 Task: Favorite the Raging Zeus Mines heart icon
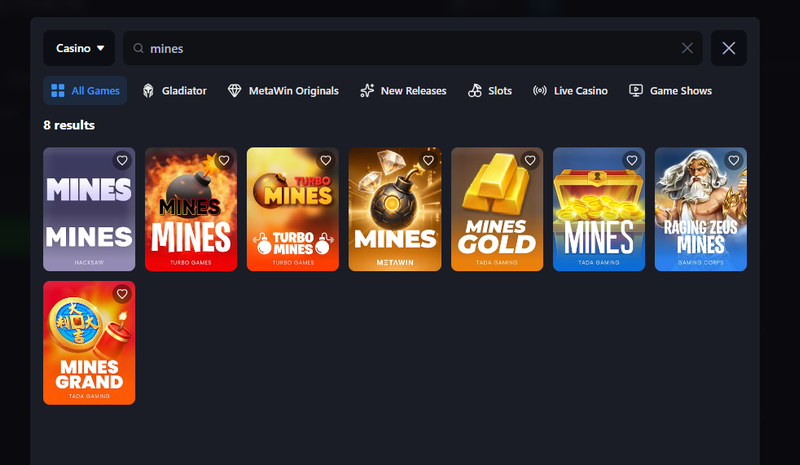734,160
